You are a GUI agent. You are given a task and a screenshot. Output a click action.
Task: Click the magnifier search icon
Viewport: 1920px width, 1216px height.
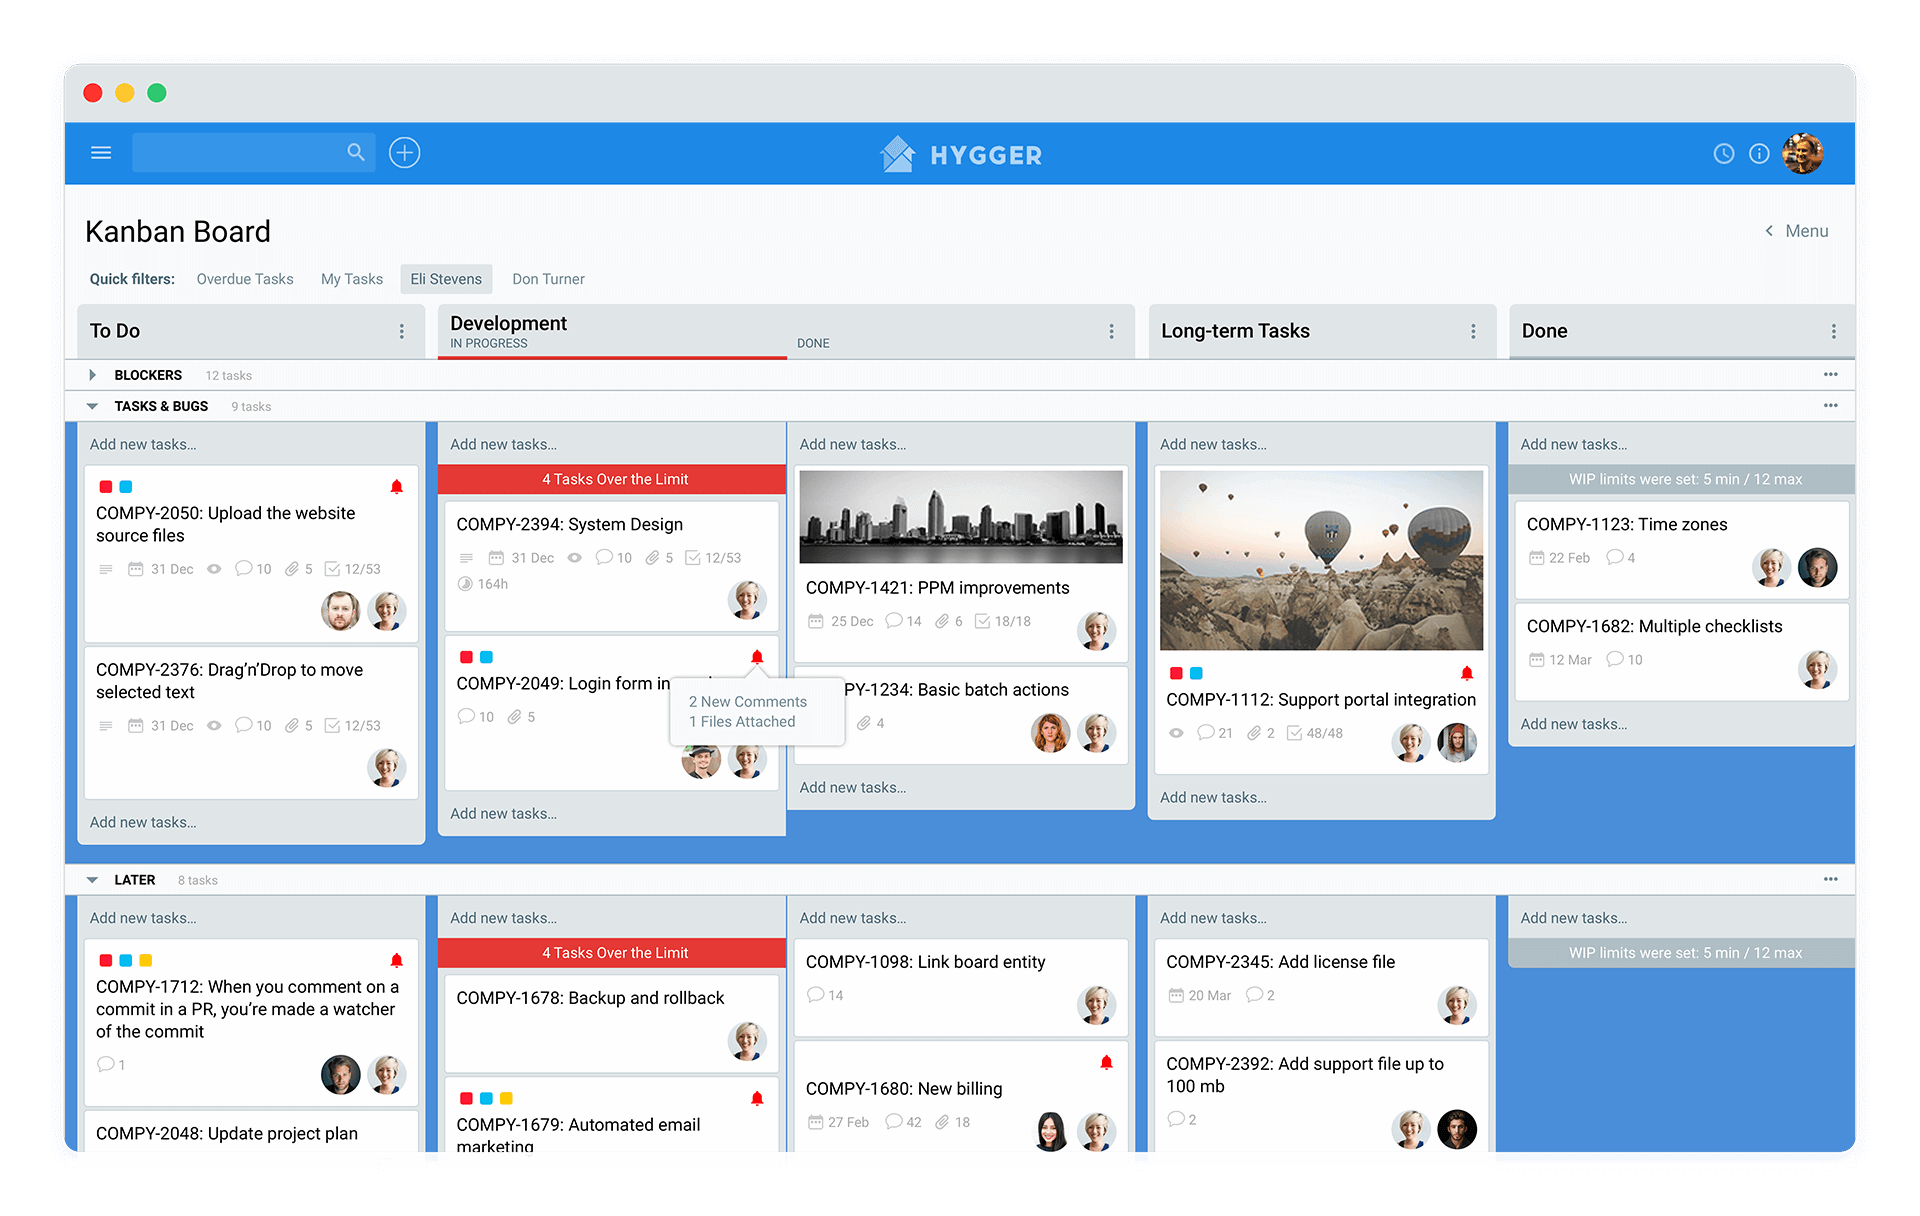pos(356,152)
